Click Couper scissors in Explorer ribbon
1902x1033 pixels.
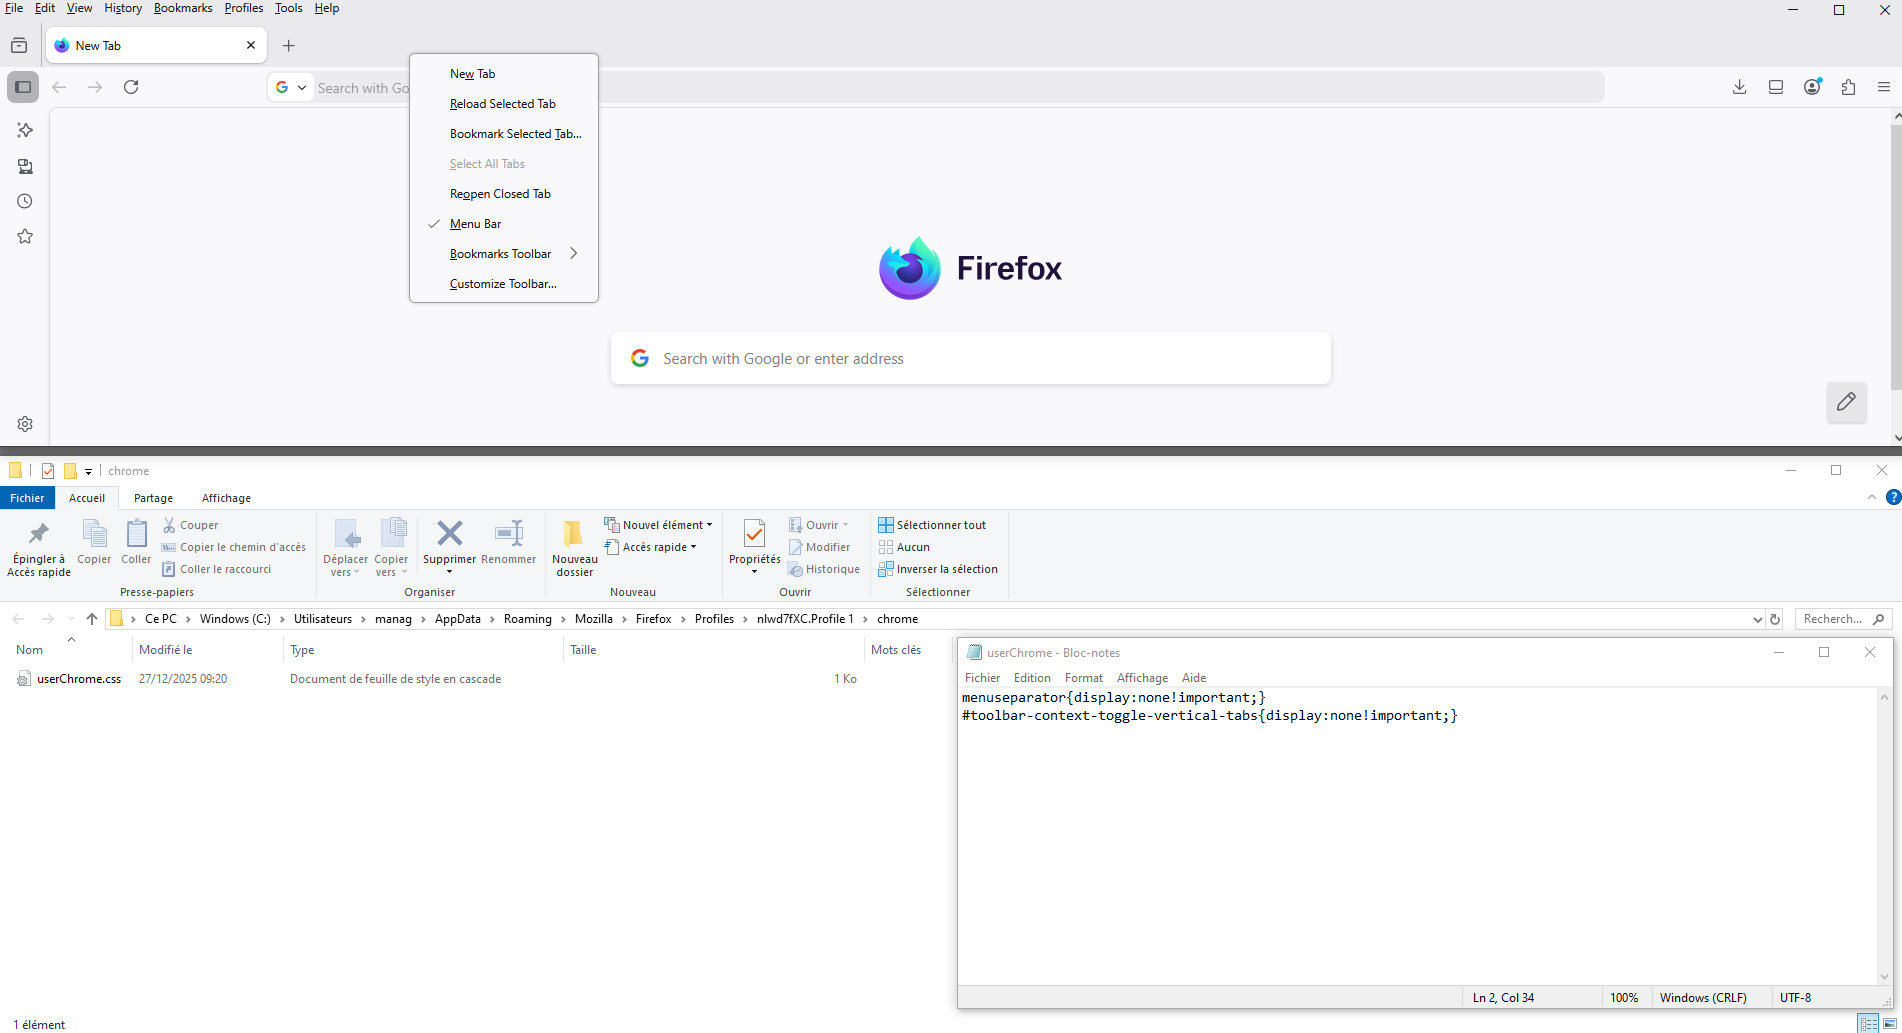(190, 525)
